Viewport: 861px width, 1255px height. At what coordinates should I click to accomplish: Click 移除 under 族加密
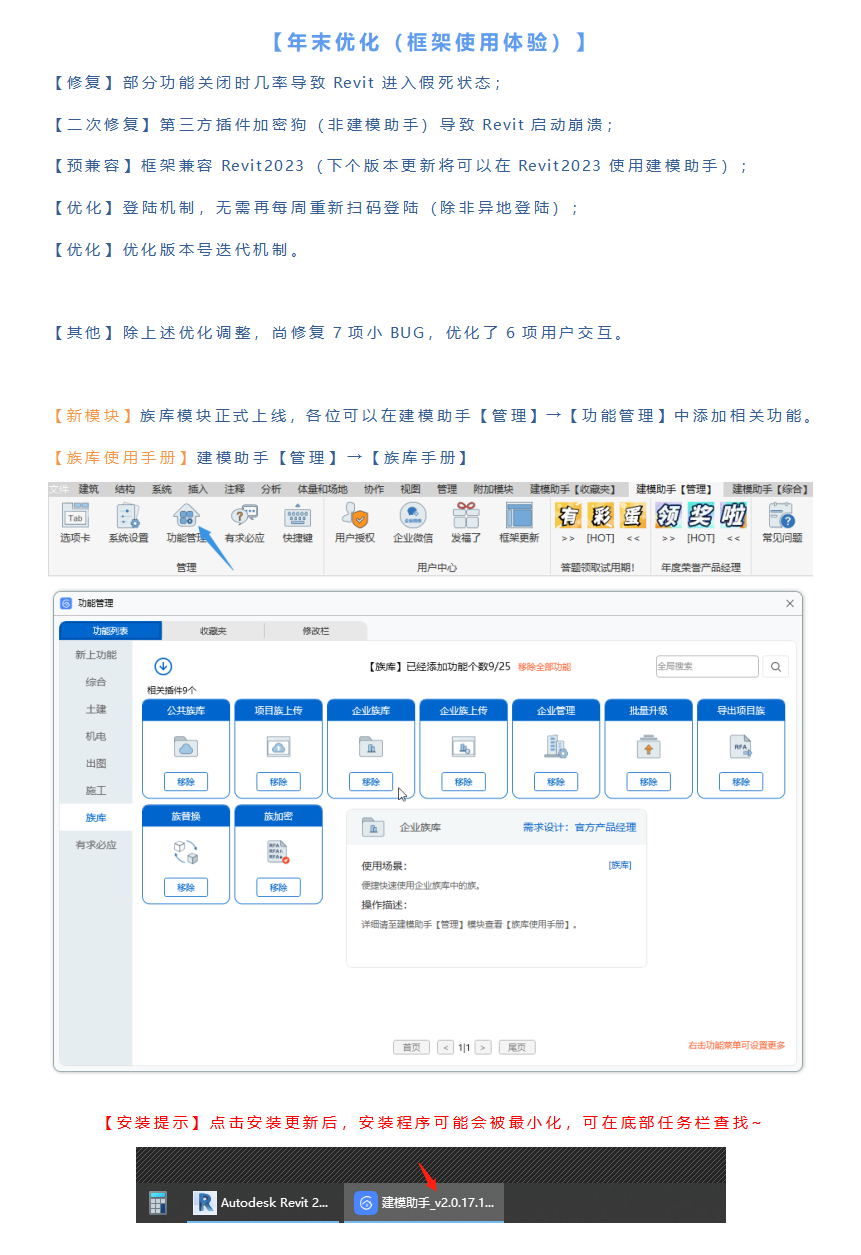pyautogui.click(x=278, y=887)
